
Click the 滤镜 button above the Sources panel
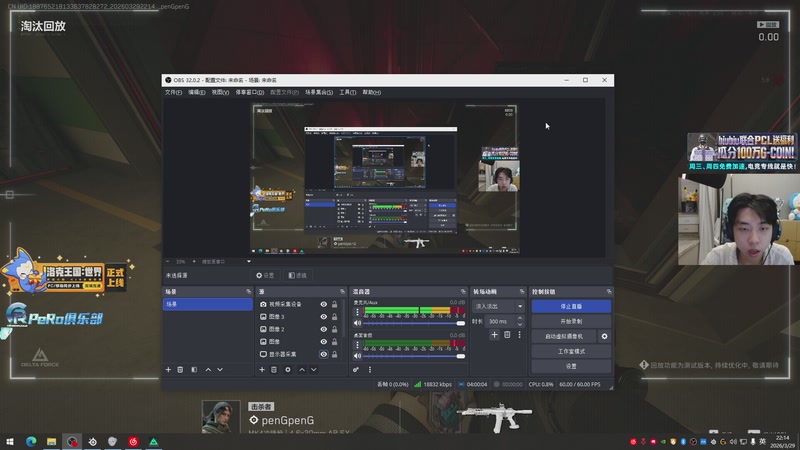tap(297, 276)
